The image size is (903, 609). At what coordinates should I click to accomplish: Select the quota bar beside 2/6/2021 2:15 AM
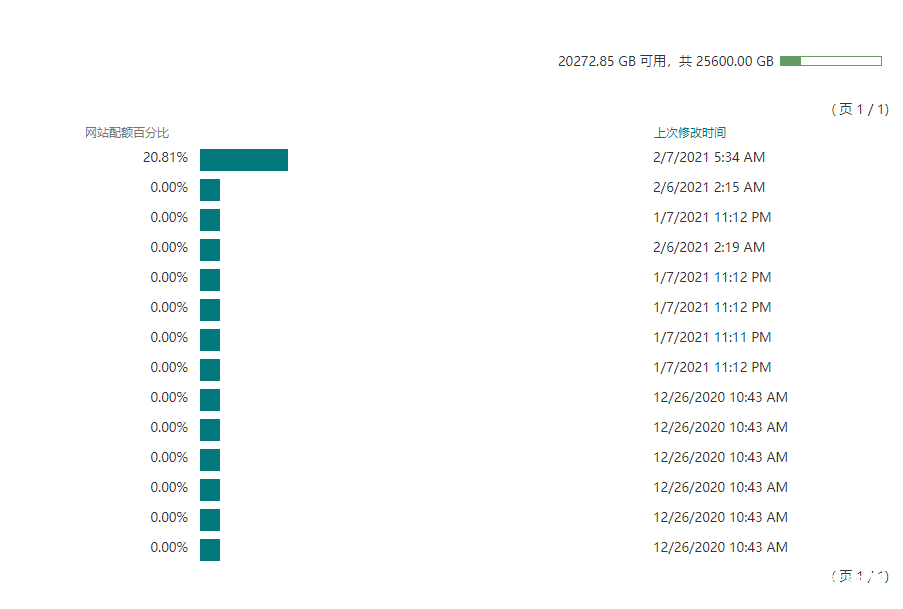[x=210, y=190]
